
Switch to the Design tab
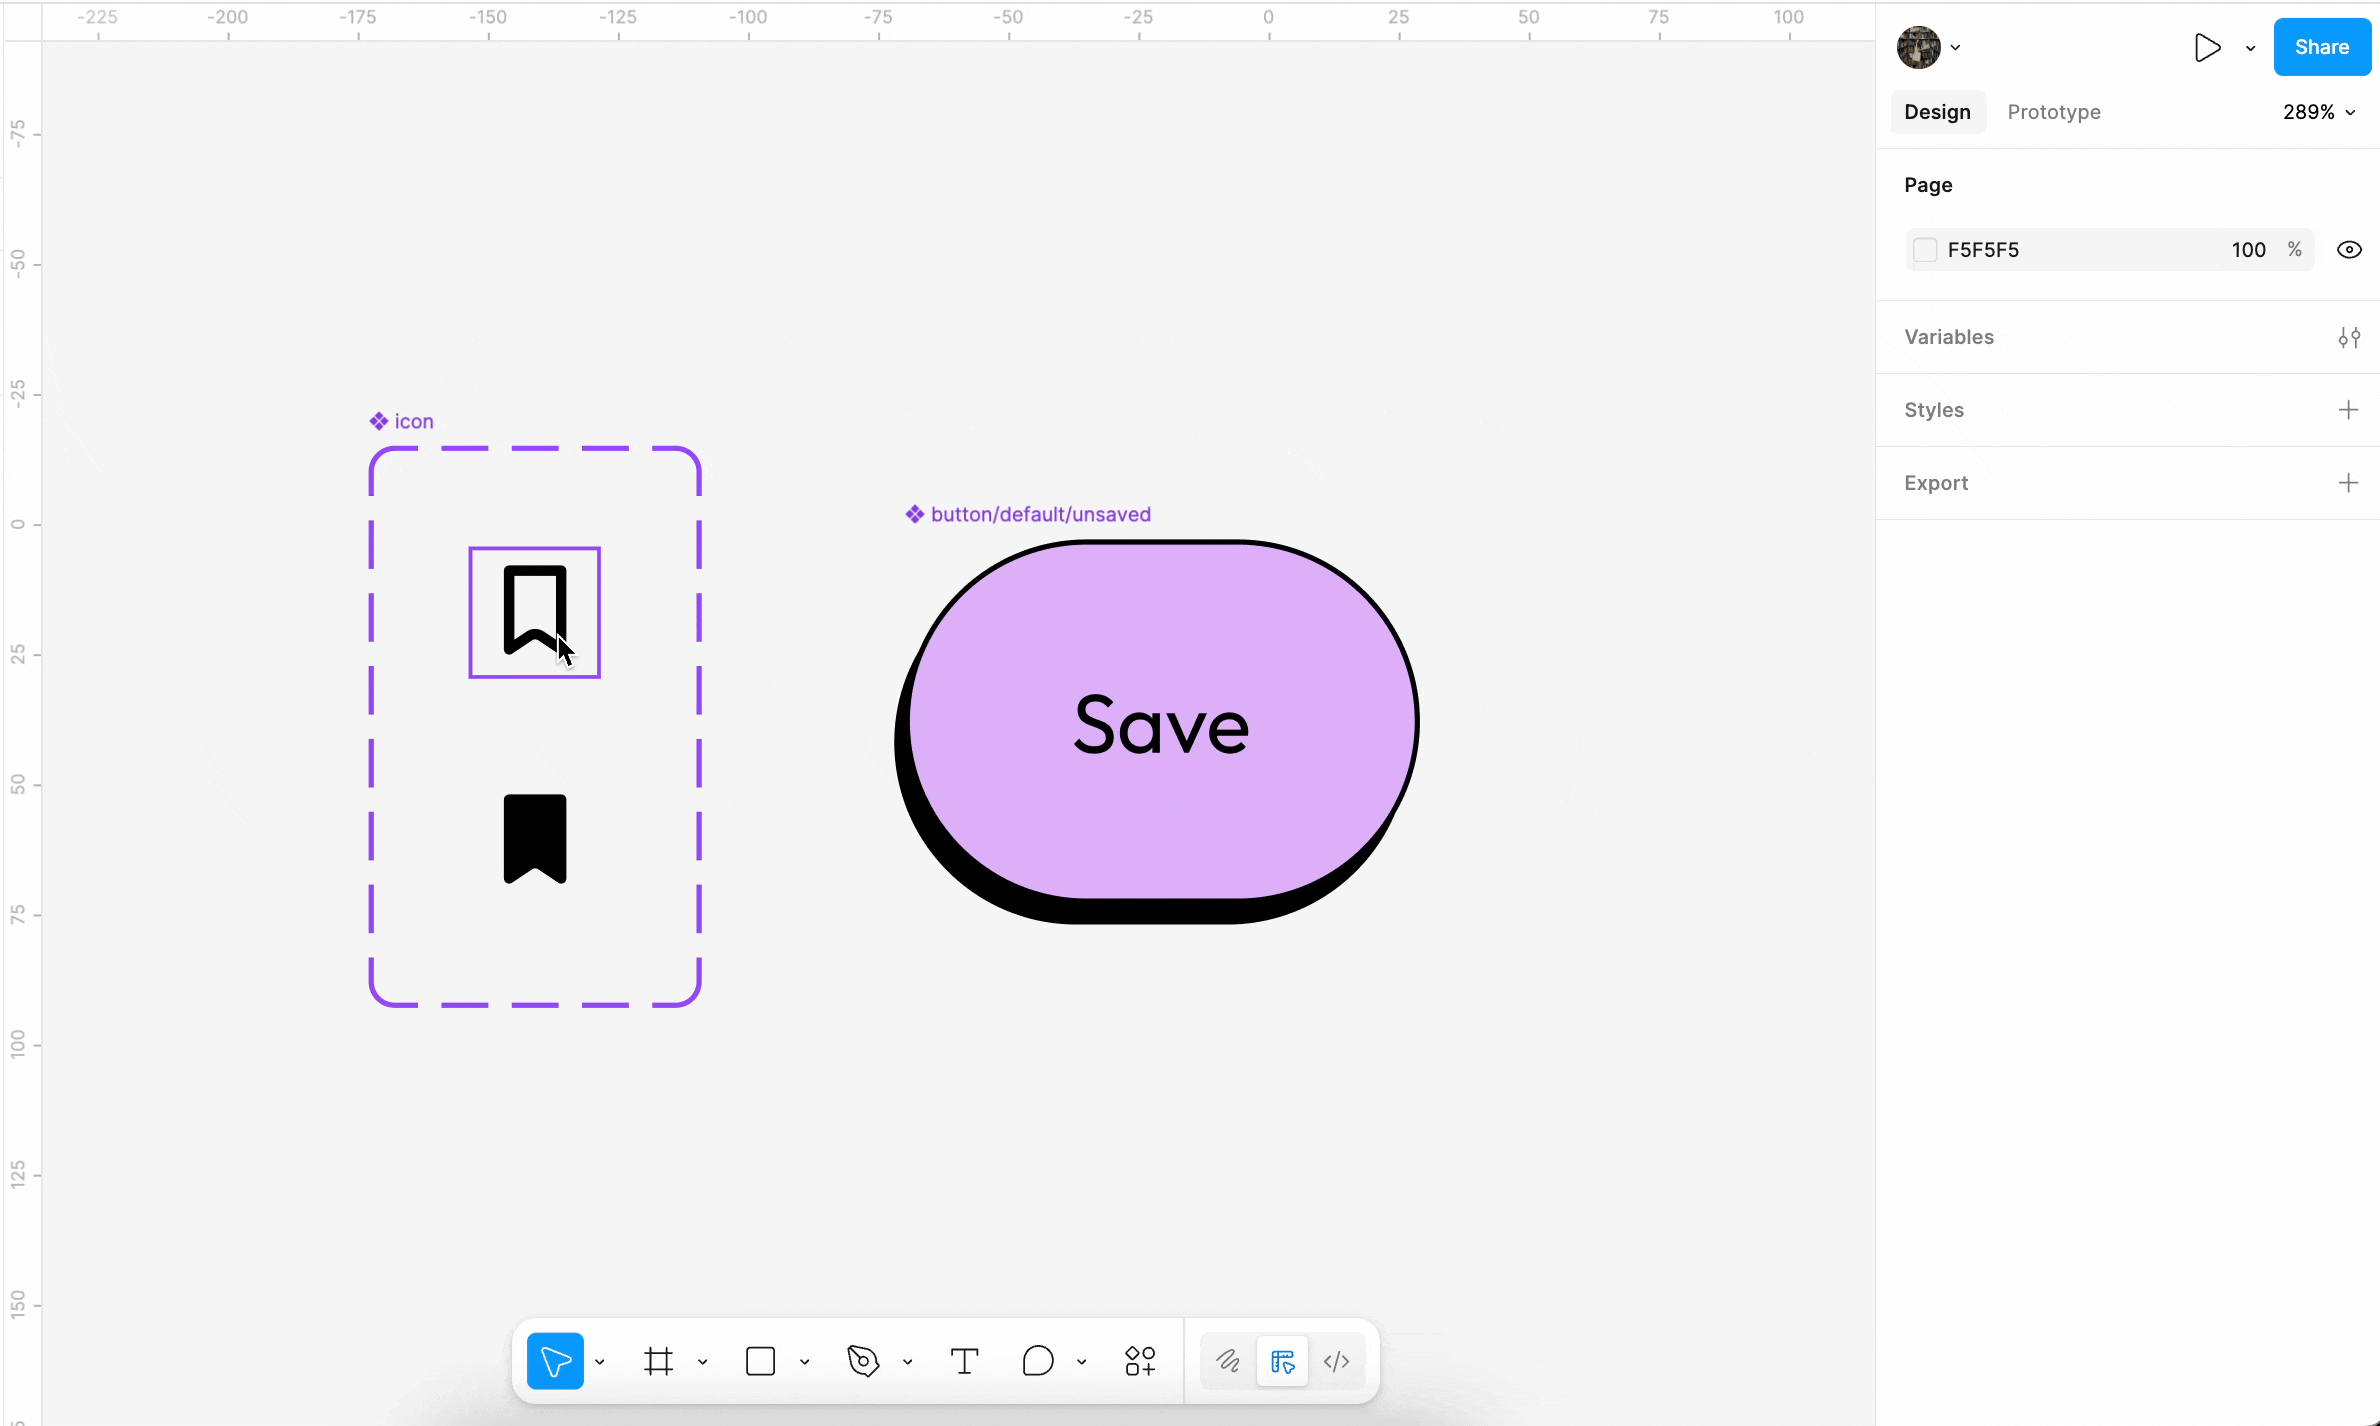pos(1936,112)
